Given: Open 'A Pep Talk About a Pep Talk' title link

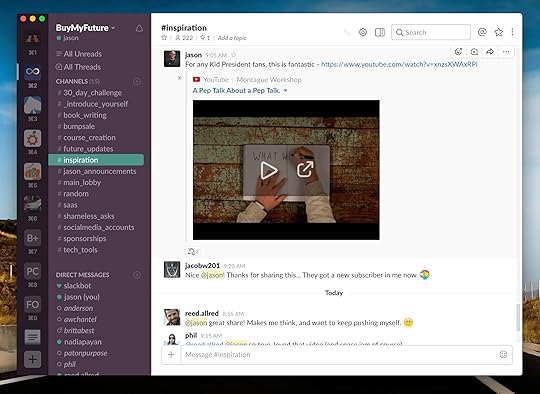Looking at the screenshot, I should pyautogui.click(x=236, y=91).
